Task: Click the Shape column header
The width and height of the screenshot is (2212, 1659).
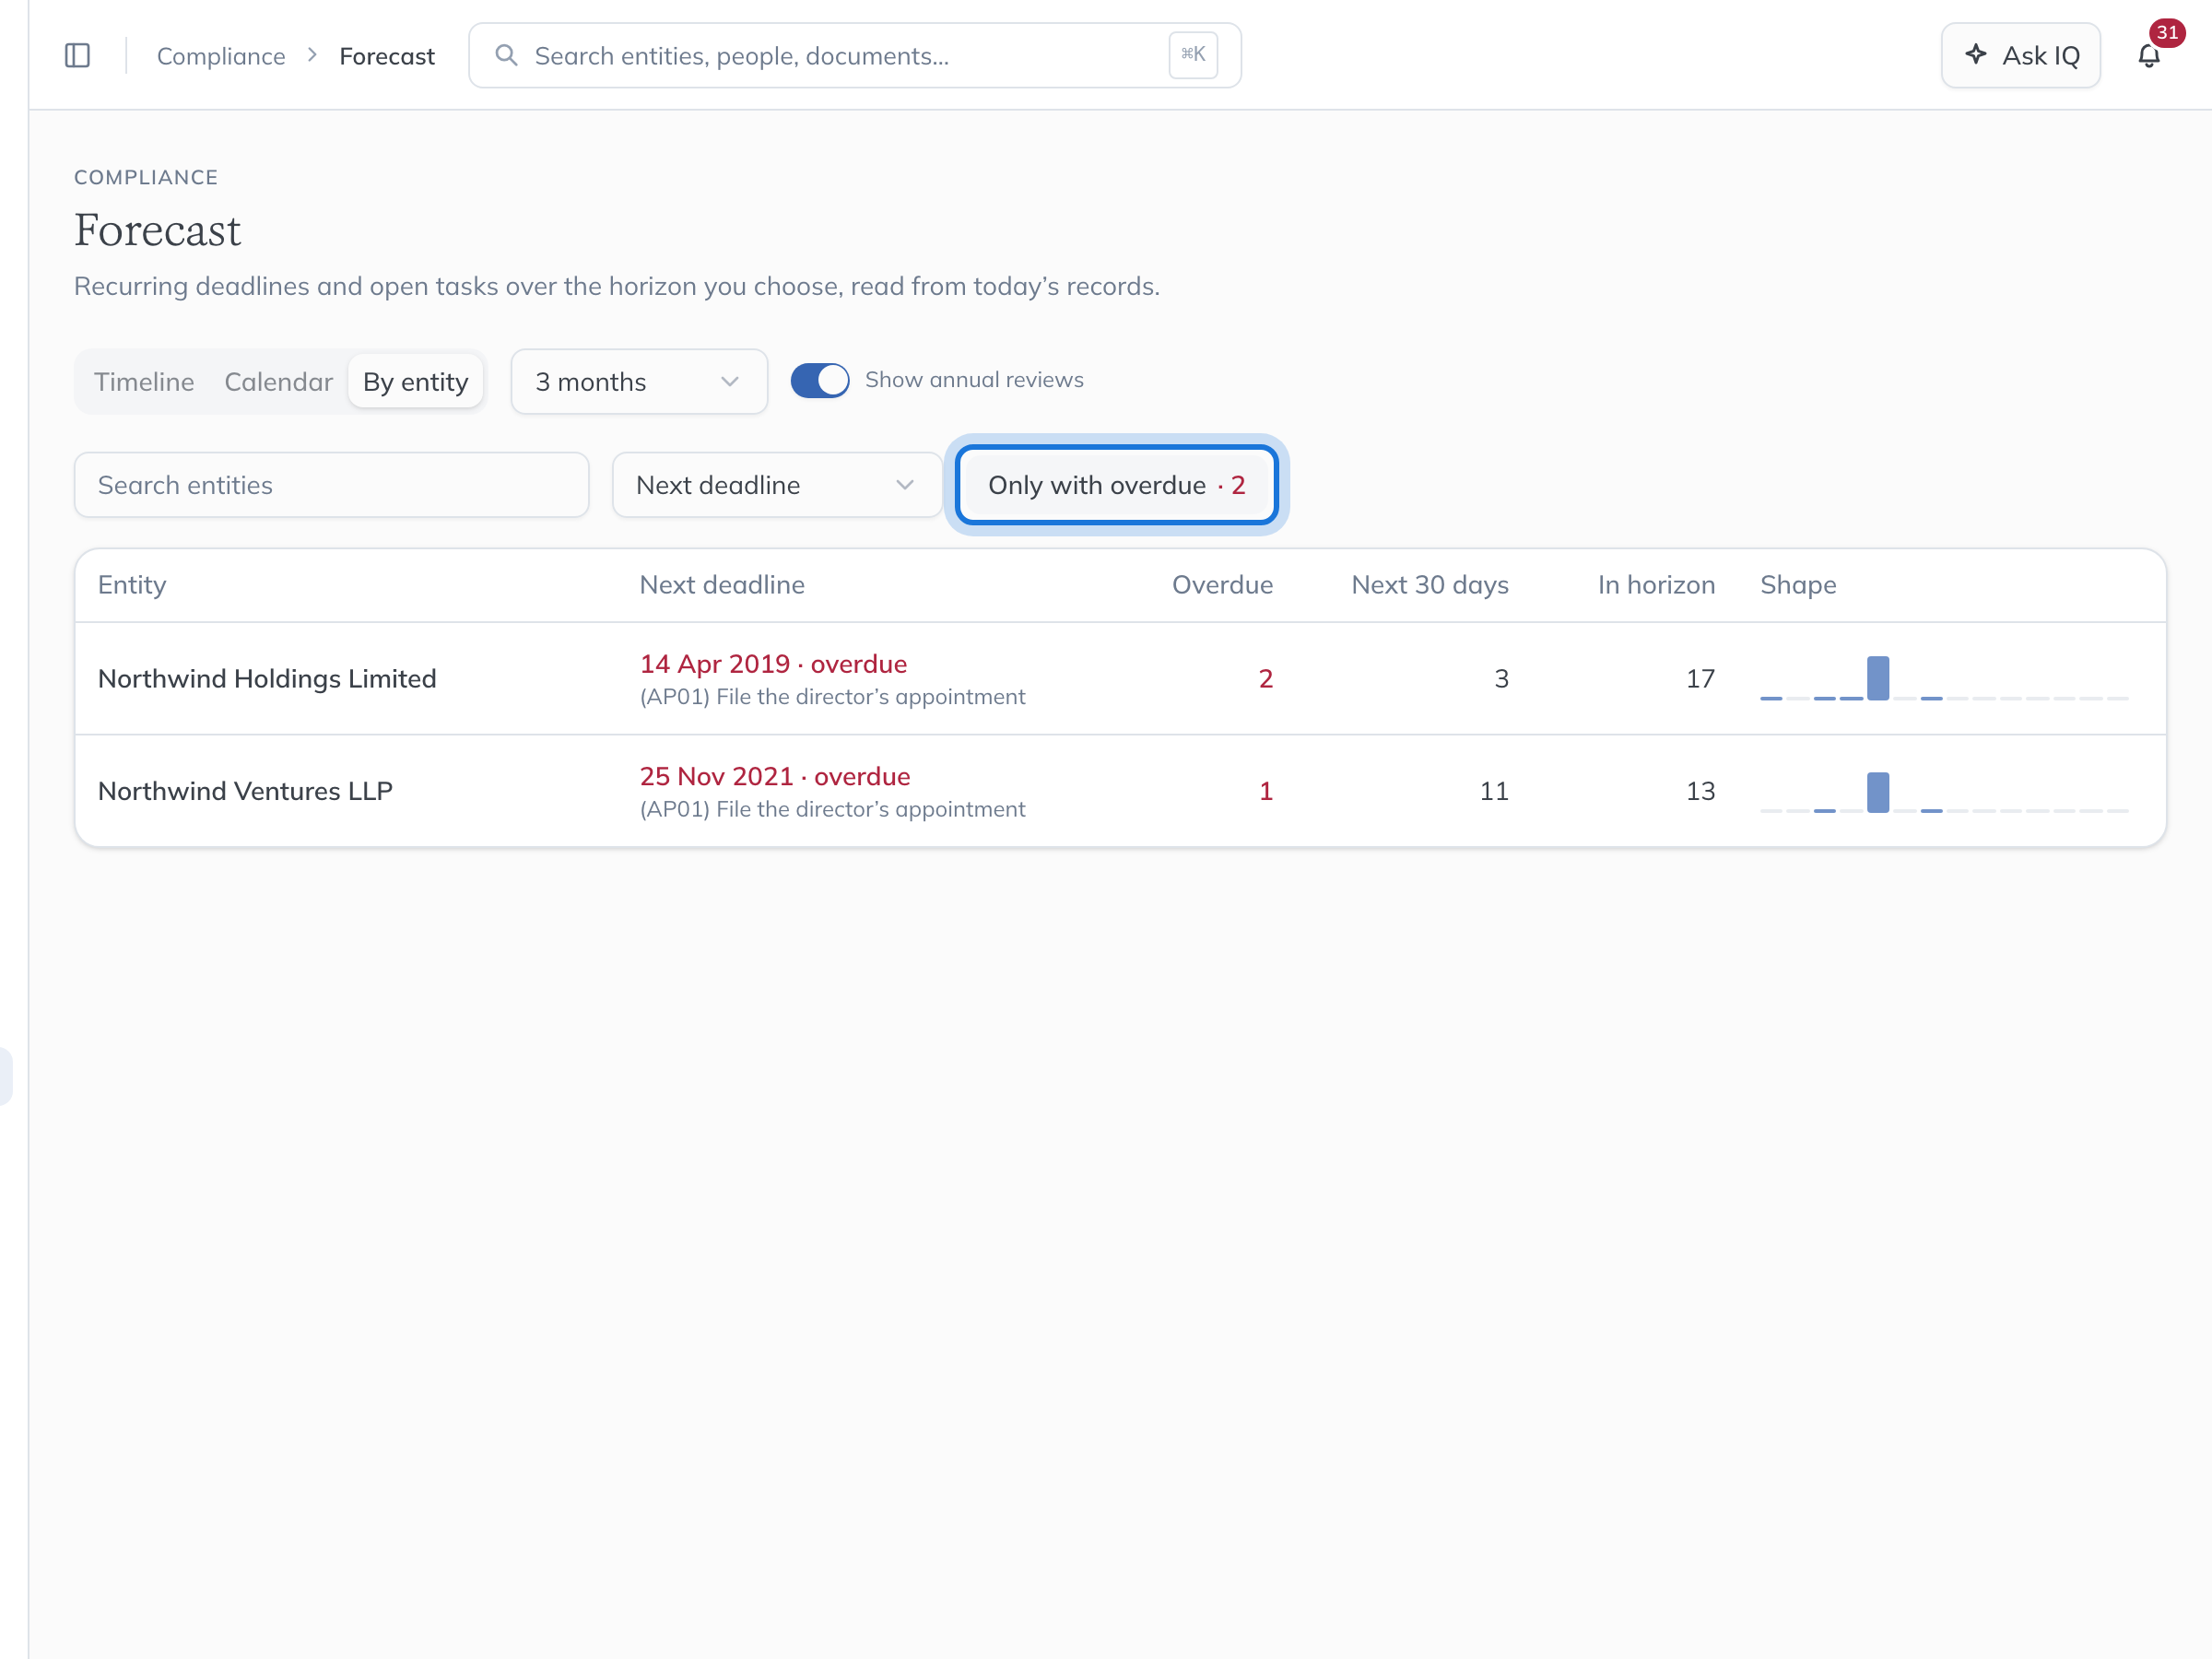Action: [1798, 585]
